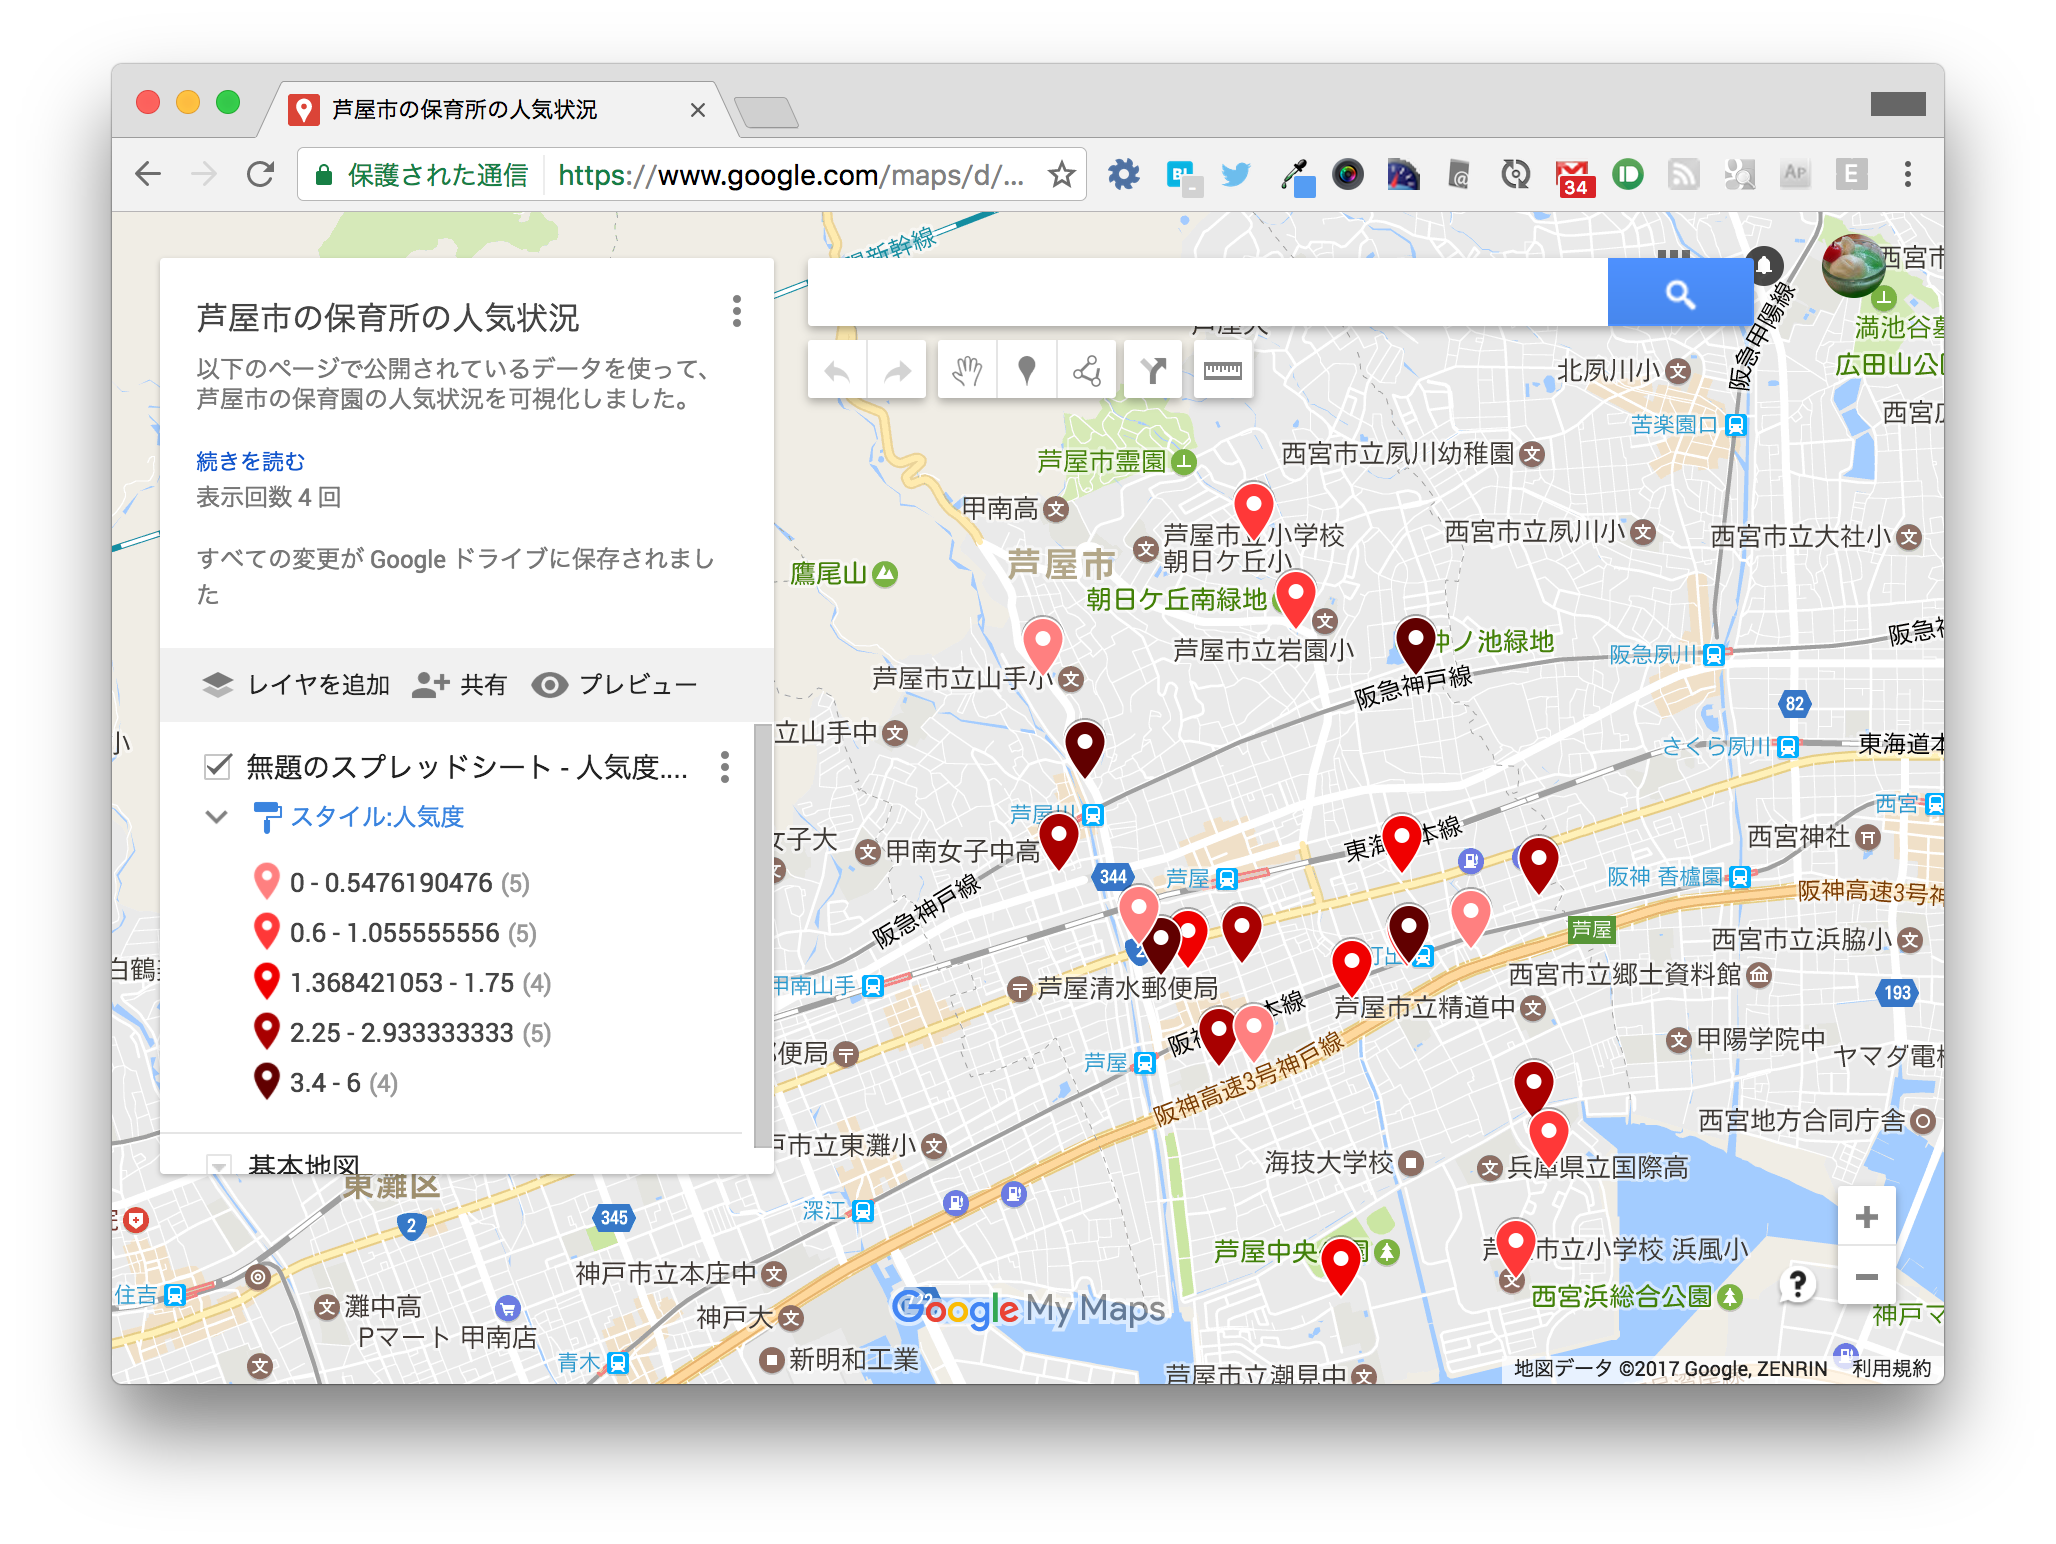
Task: Click the notifications bell icon
Action: (x=1764, y=265)
